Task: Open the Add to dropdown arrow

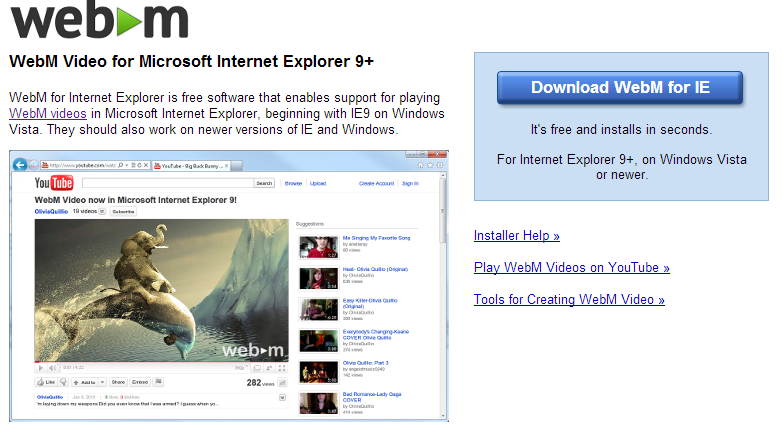Action: pos(102,382)
